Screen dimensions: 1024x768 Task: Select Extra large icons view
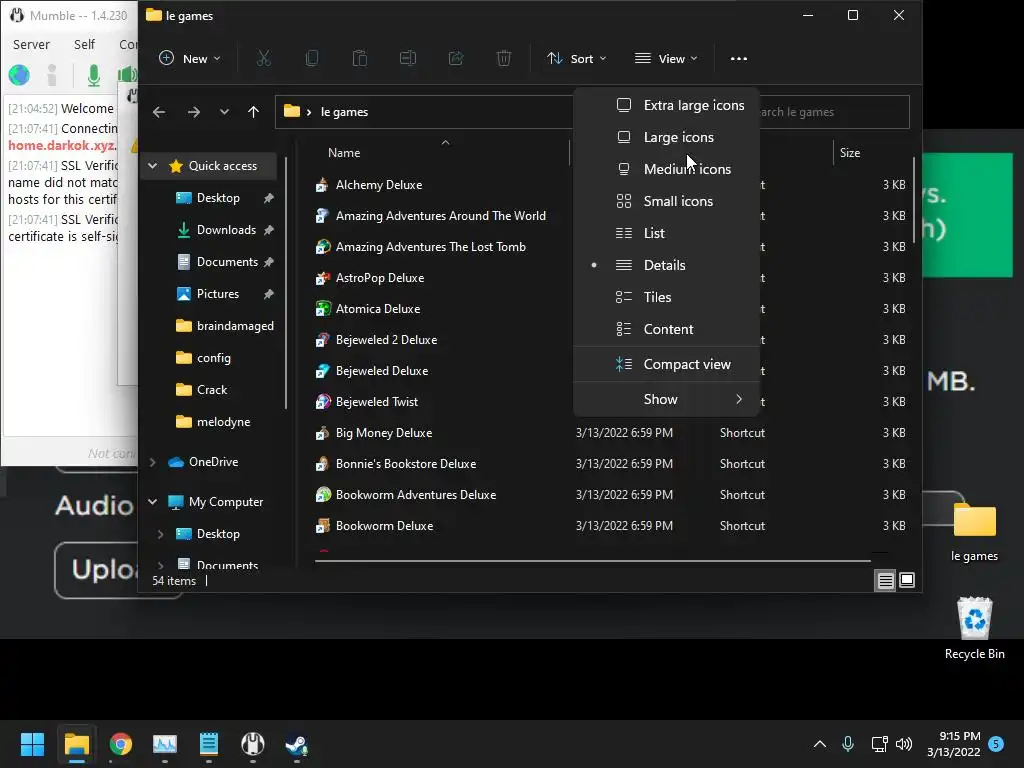pyautogui.click(x=667, y=105)
